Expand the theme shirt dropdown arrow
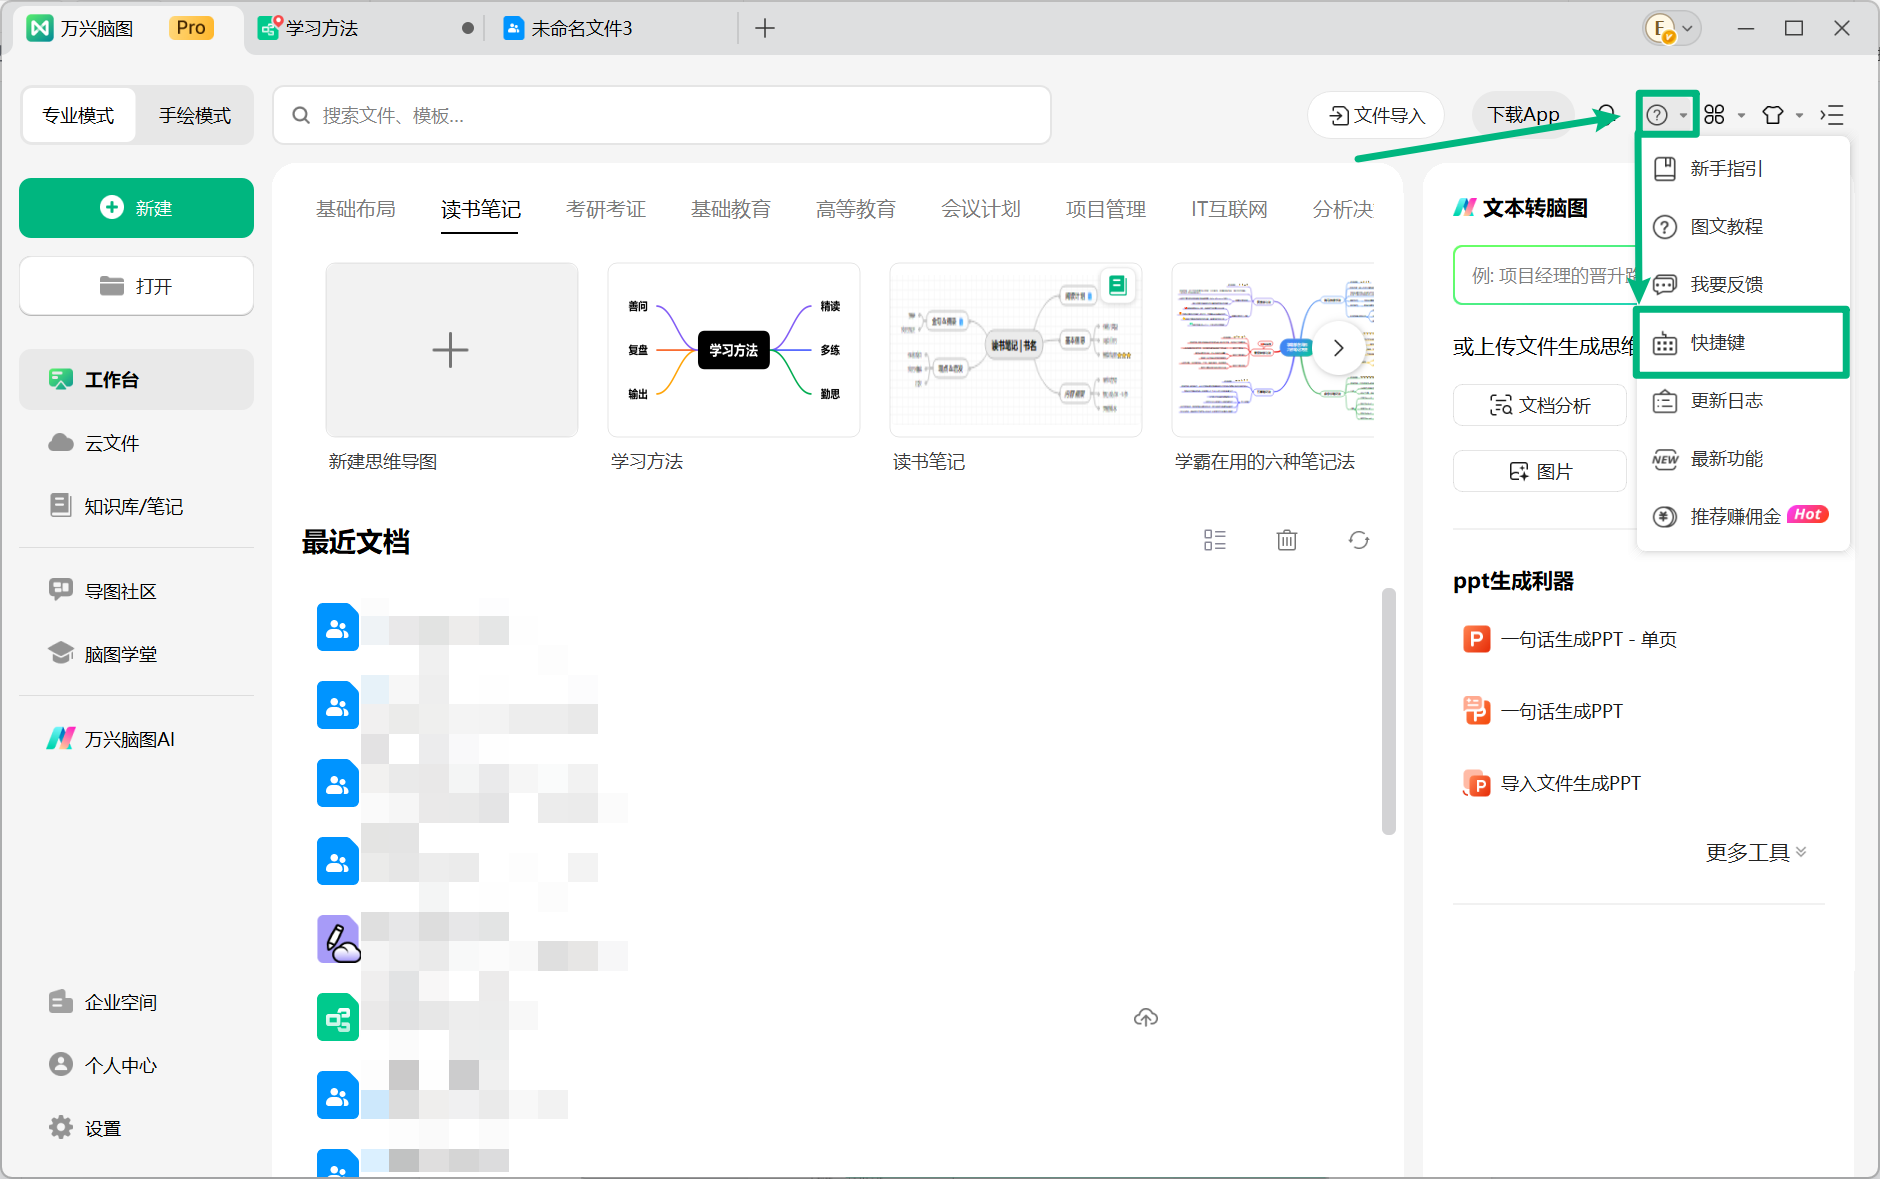This screenshot has width=1880, height=1179. 1799,116
